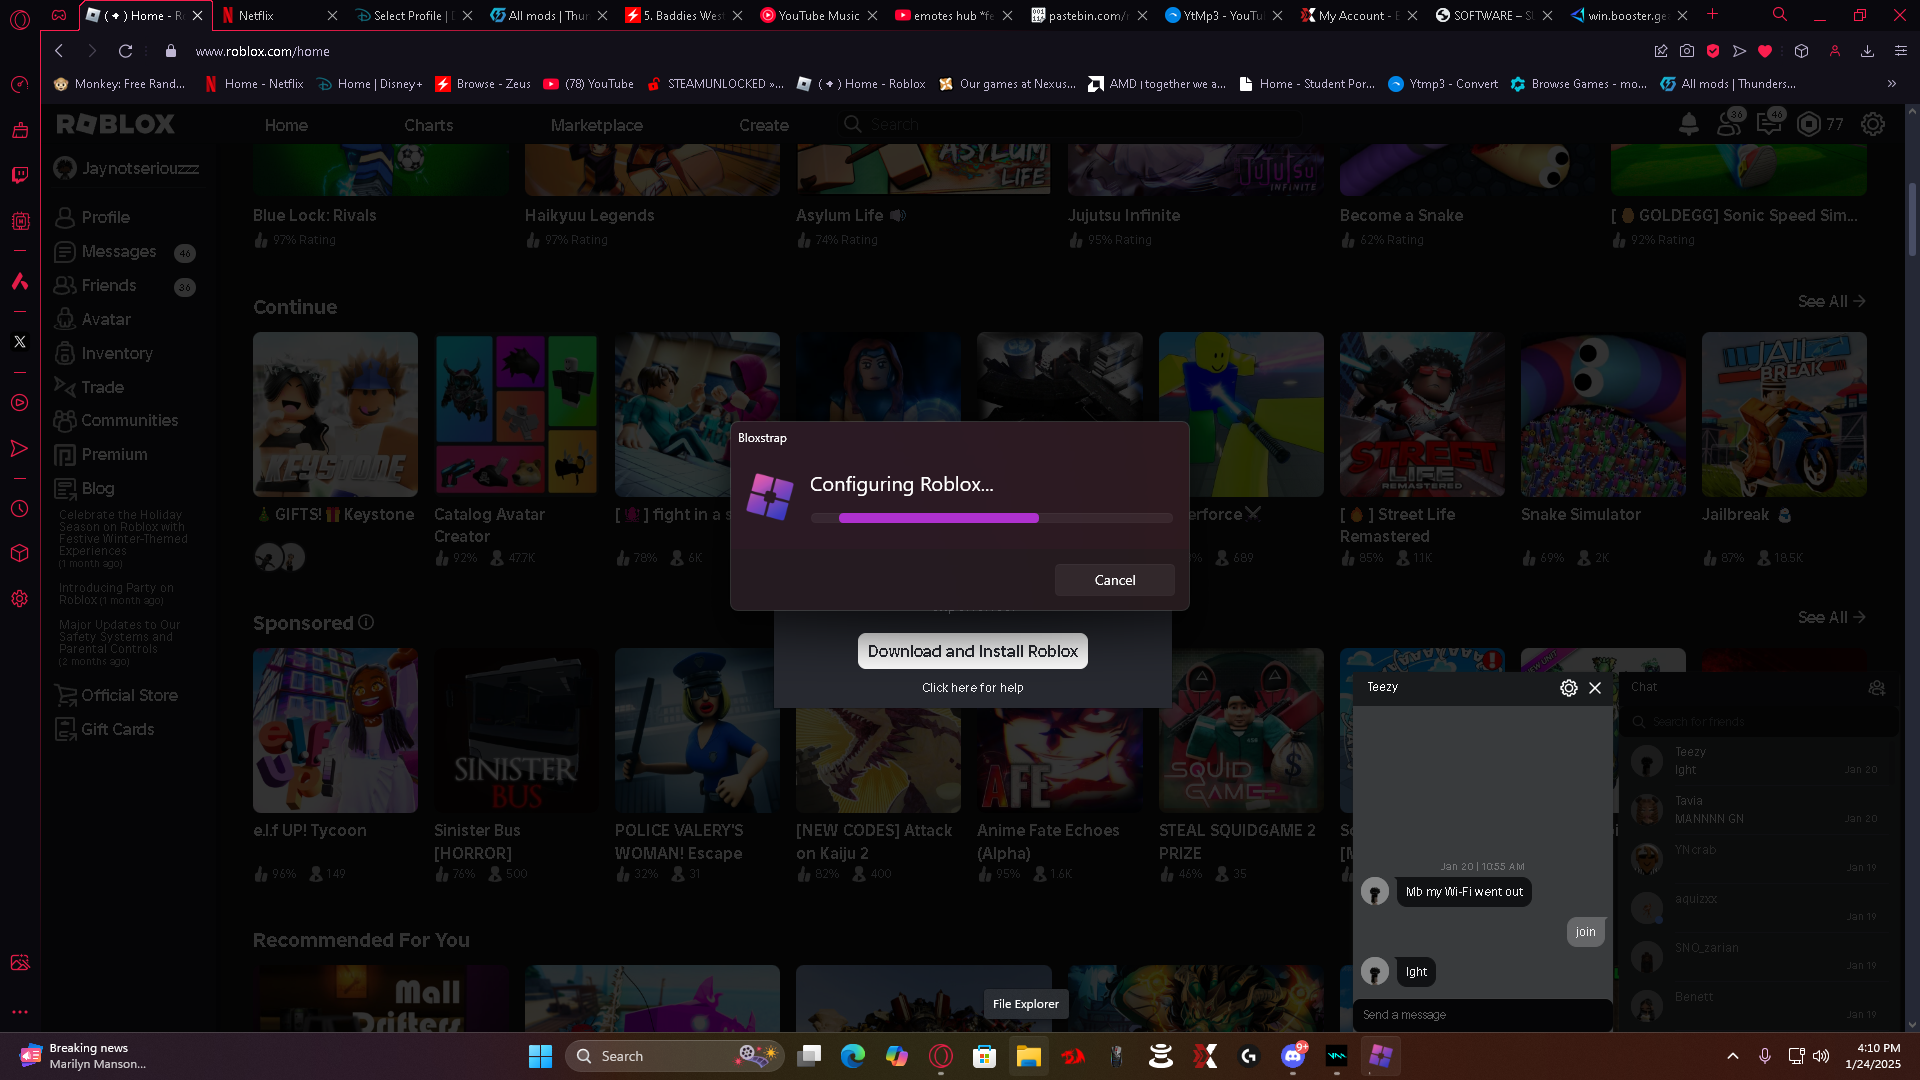Show hidden system tray icons

click(1732, 1056)
